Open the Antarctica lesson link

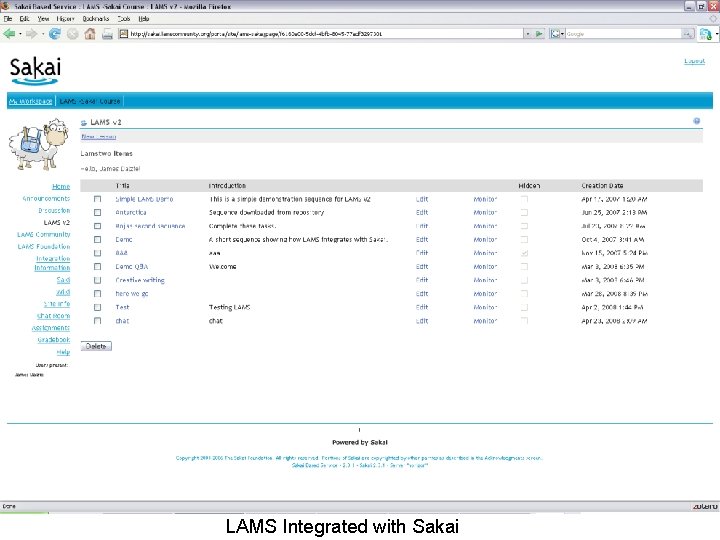pos(131,213)
